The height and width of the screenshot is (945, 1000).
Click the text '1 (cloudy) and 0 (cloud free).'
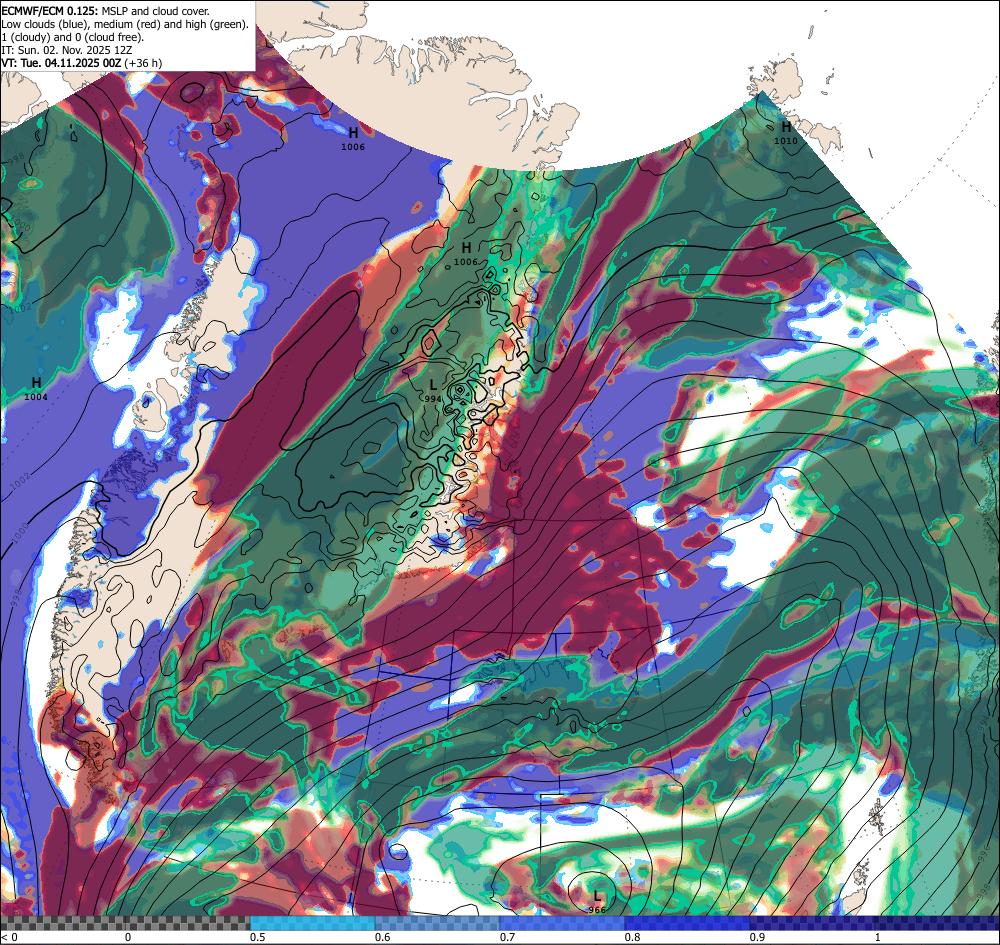(73, 37)
